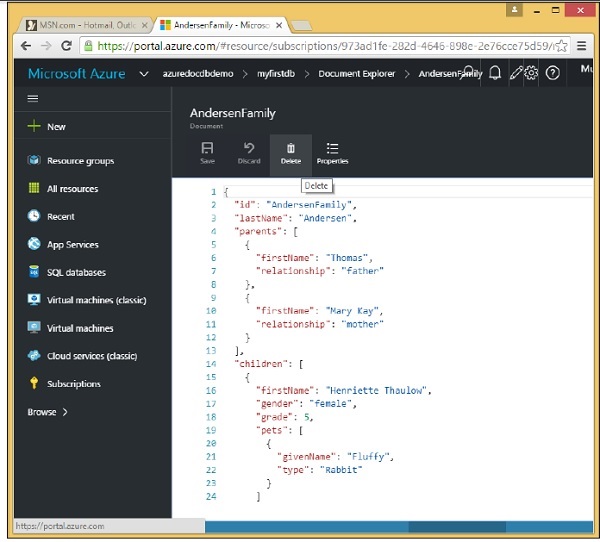Open SQL databases in sidebar
The height and width of the screenshot is (542, 600).
pos(76,273)
